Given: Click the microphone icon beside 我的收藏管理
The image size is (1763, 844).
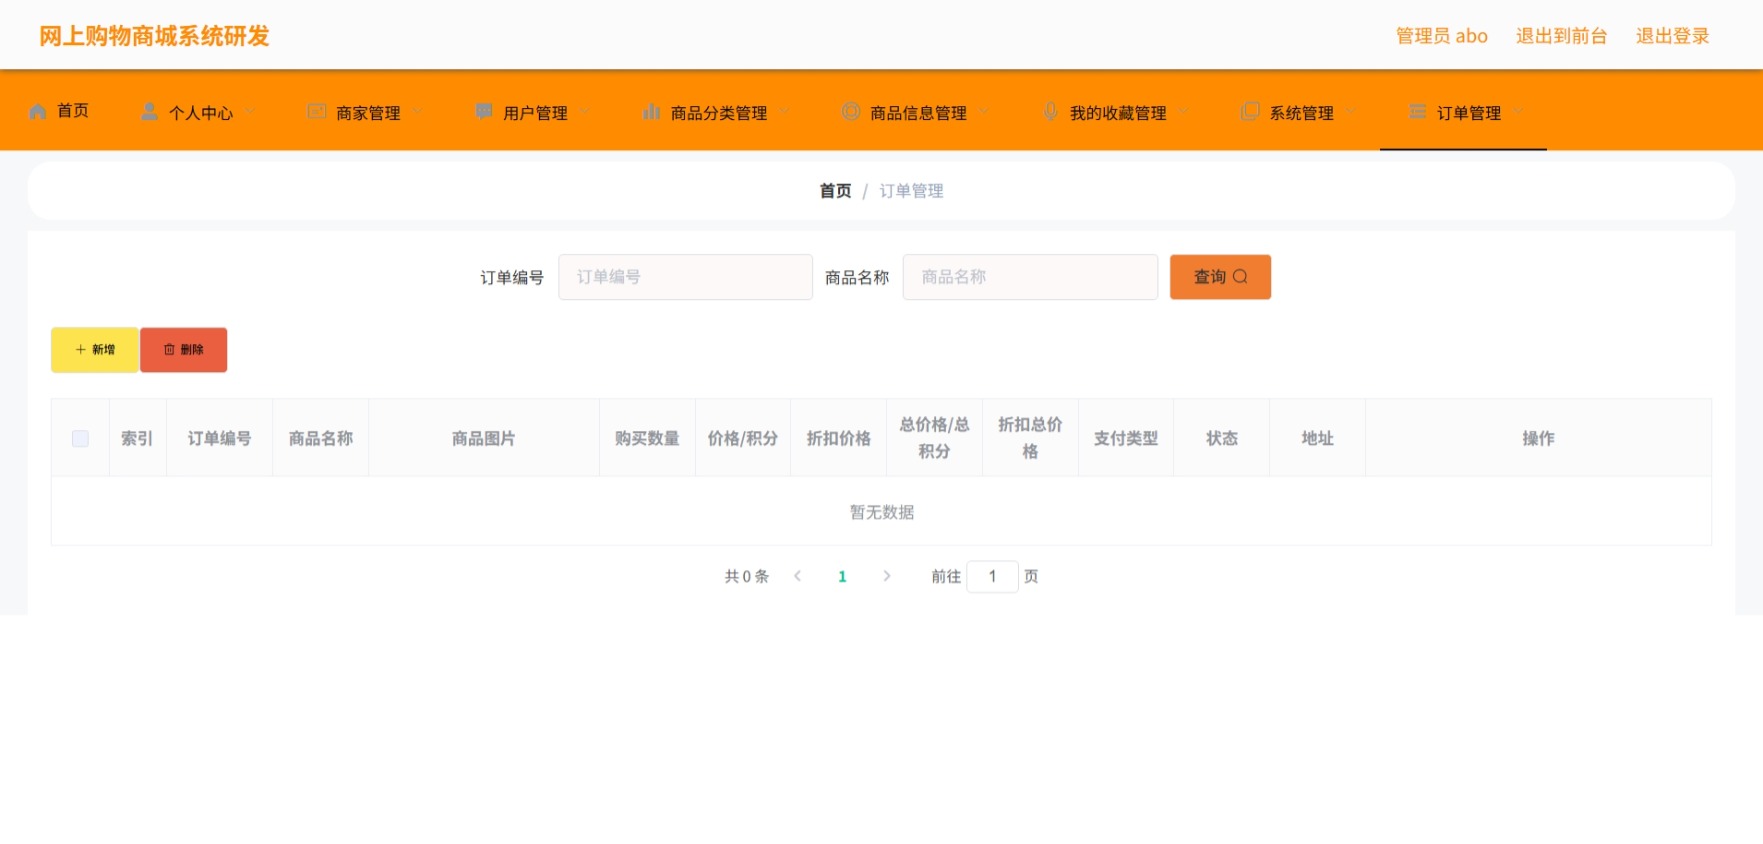Looking at the screenshot, I should pos(1051,111).
